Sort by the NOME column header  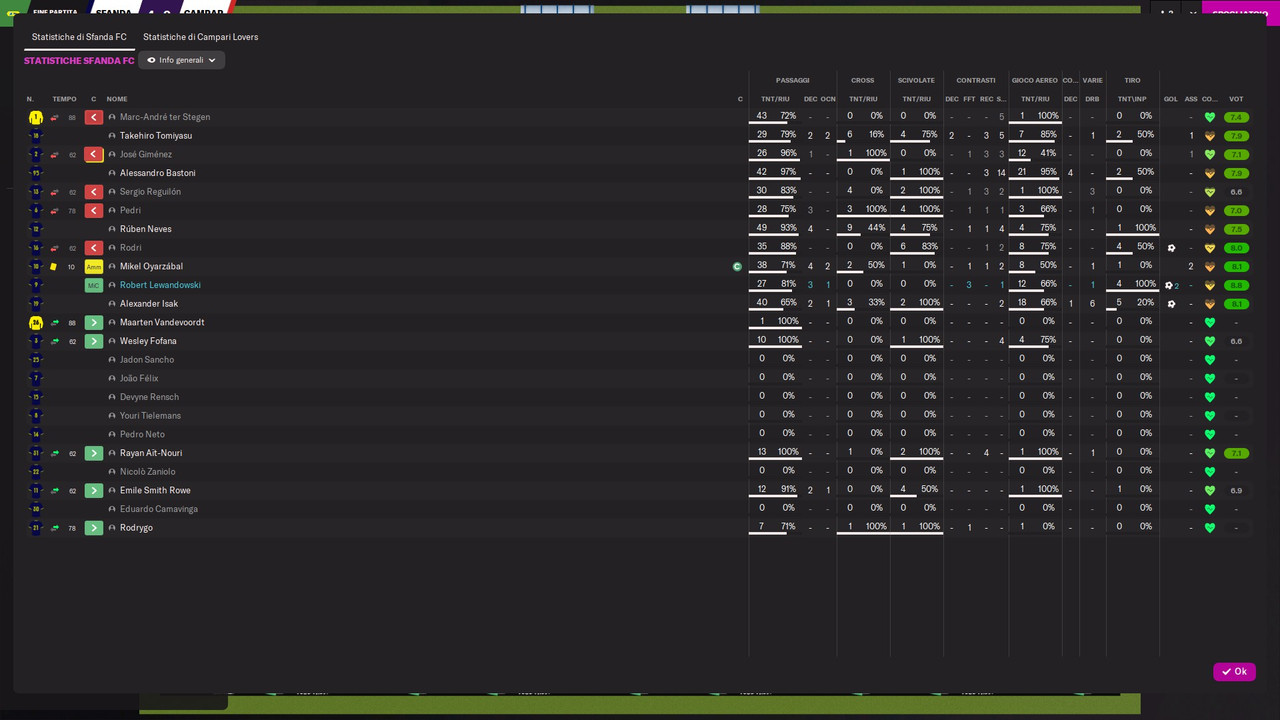tap(117, 99)
